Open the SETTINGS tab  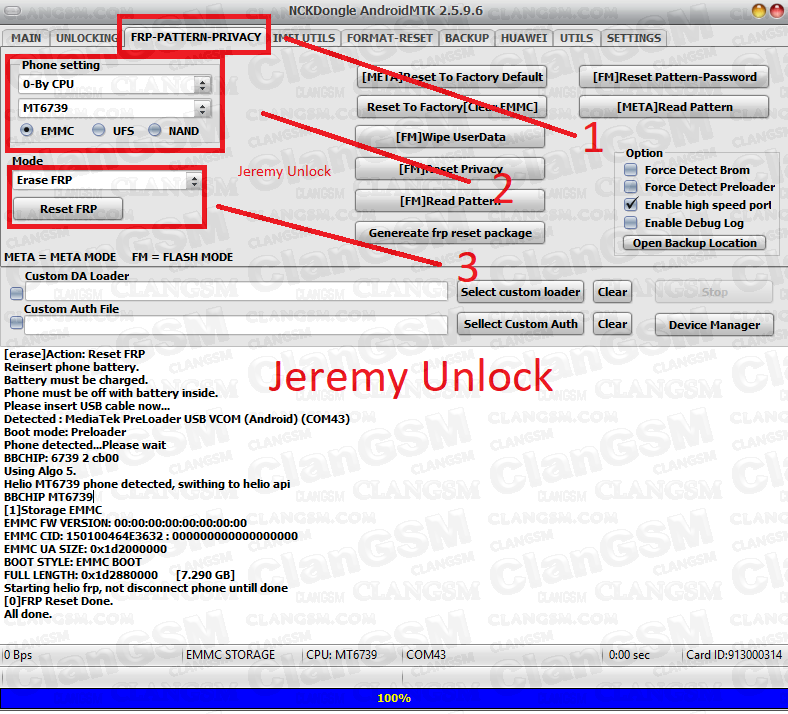pyautogui.click(x=634, y=38)
